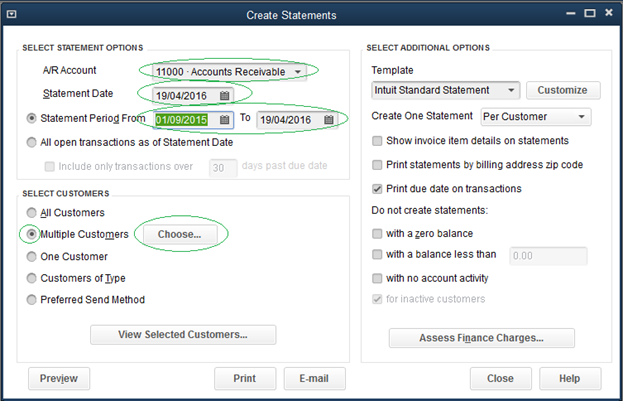Expand the A/R Account dropdown
Image resolution: width=623 pixels, height=401 pixels.
pos(298,72)
